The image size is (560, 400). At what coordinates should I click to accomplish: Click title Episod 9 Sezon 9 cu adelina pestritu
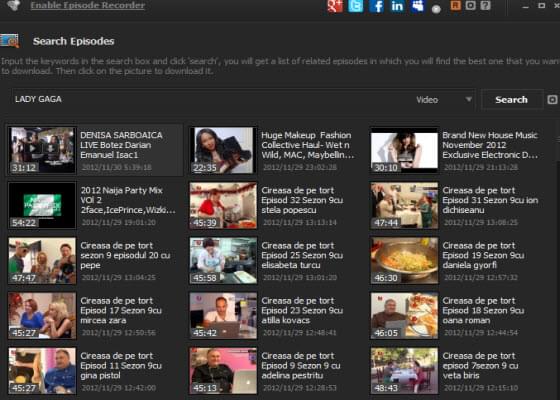pyautogui.click(x=301, y=366)
